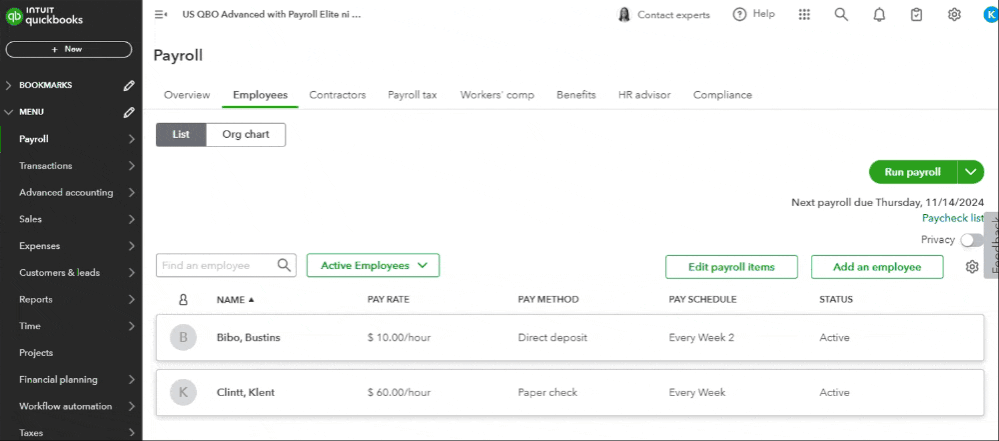Open employee list table settings gear

click(972, 267)
